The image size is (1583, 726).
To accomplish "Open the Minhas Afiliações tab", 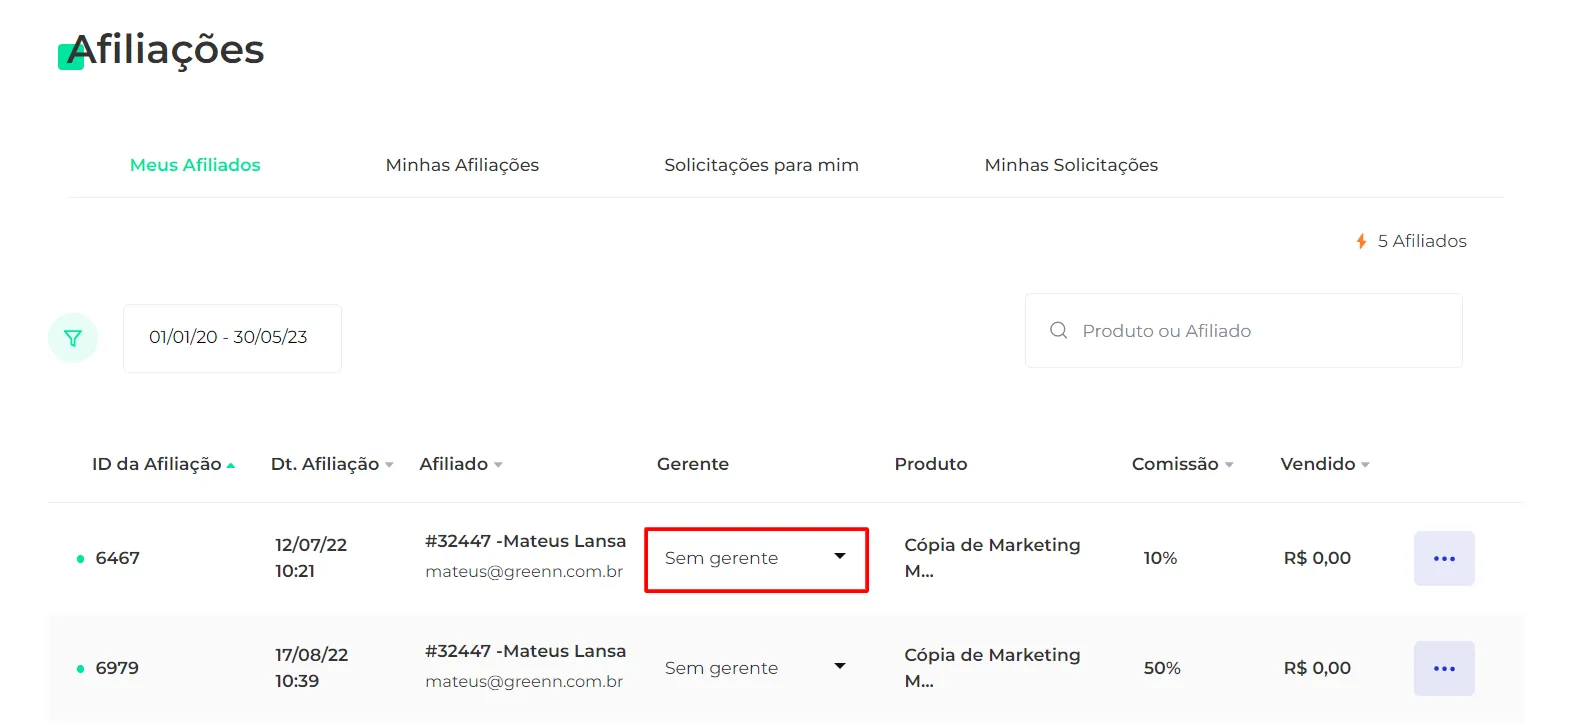I will (x=462, y=165).
